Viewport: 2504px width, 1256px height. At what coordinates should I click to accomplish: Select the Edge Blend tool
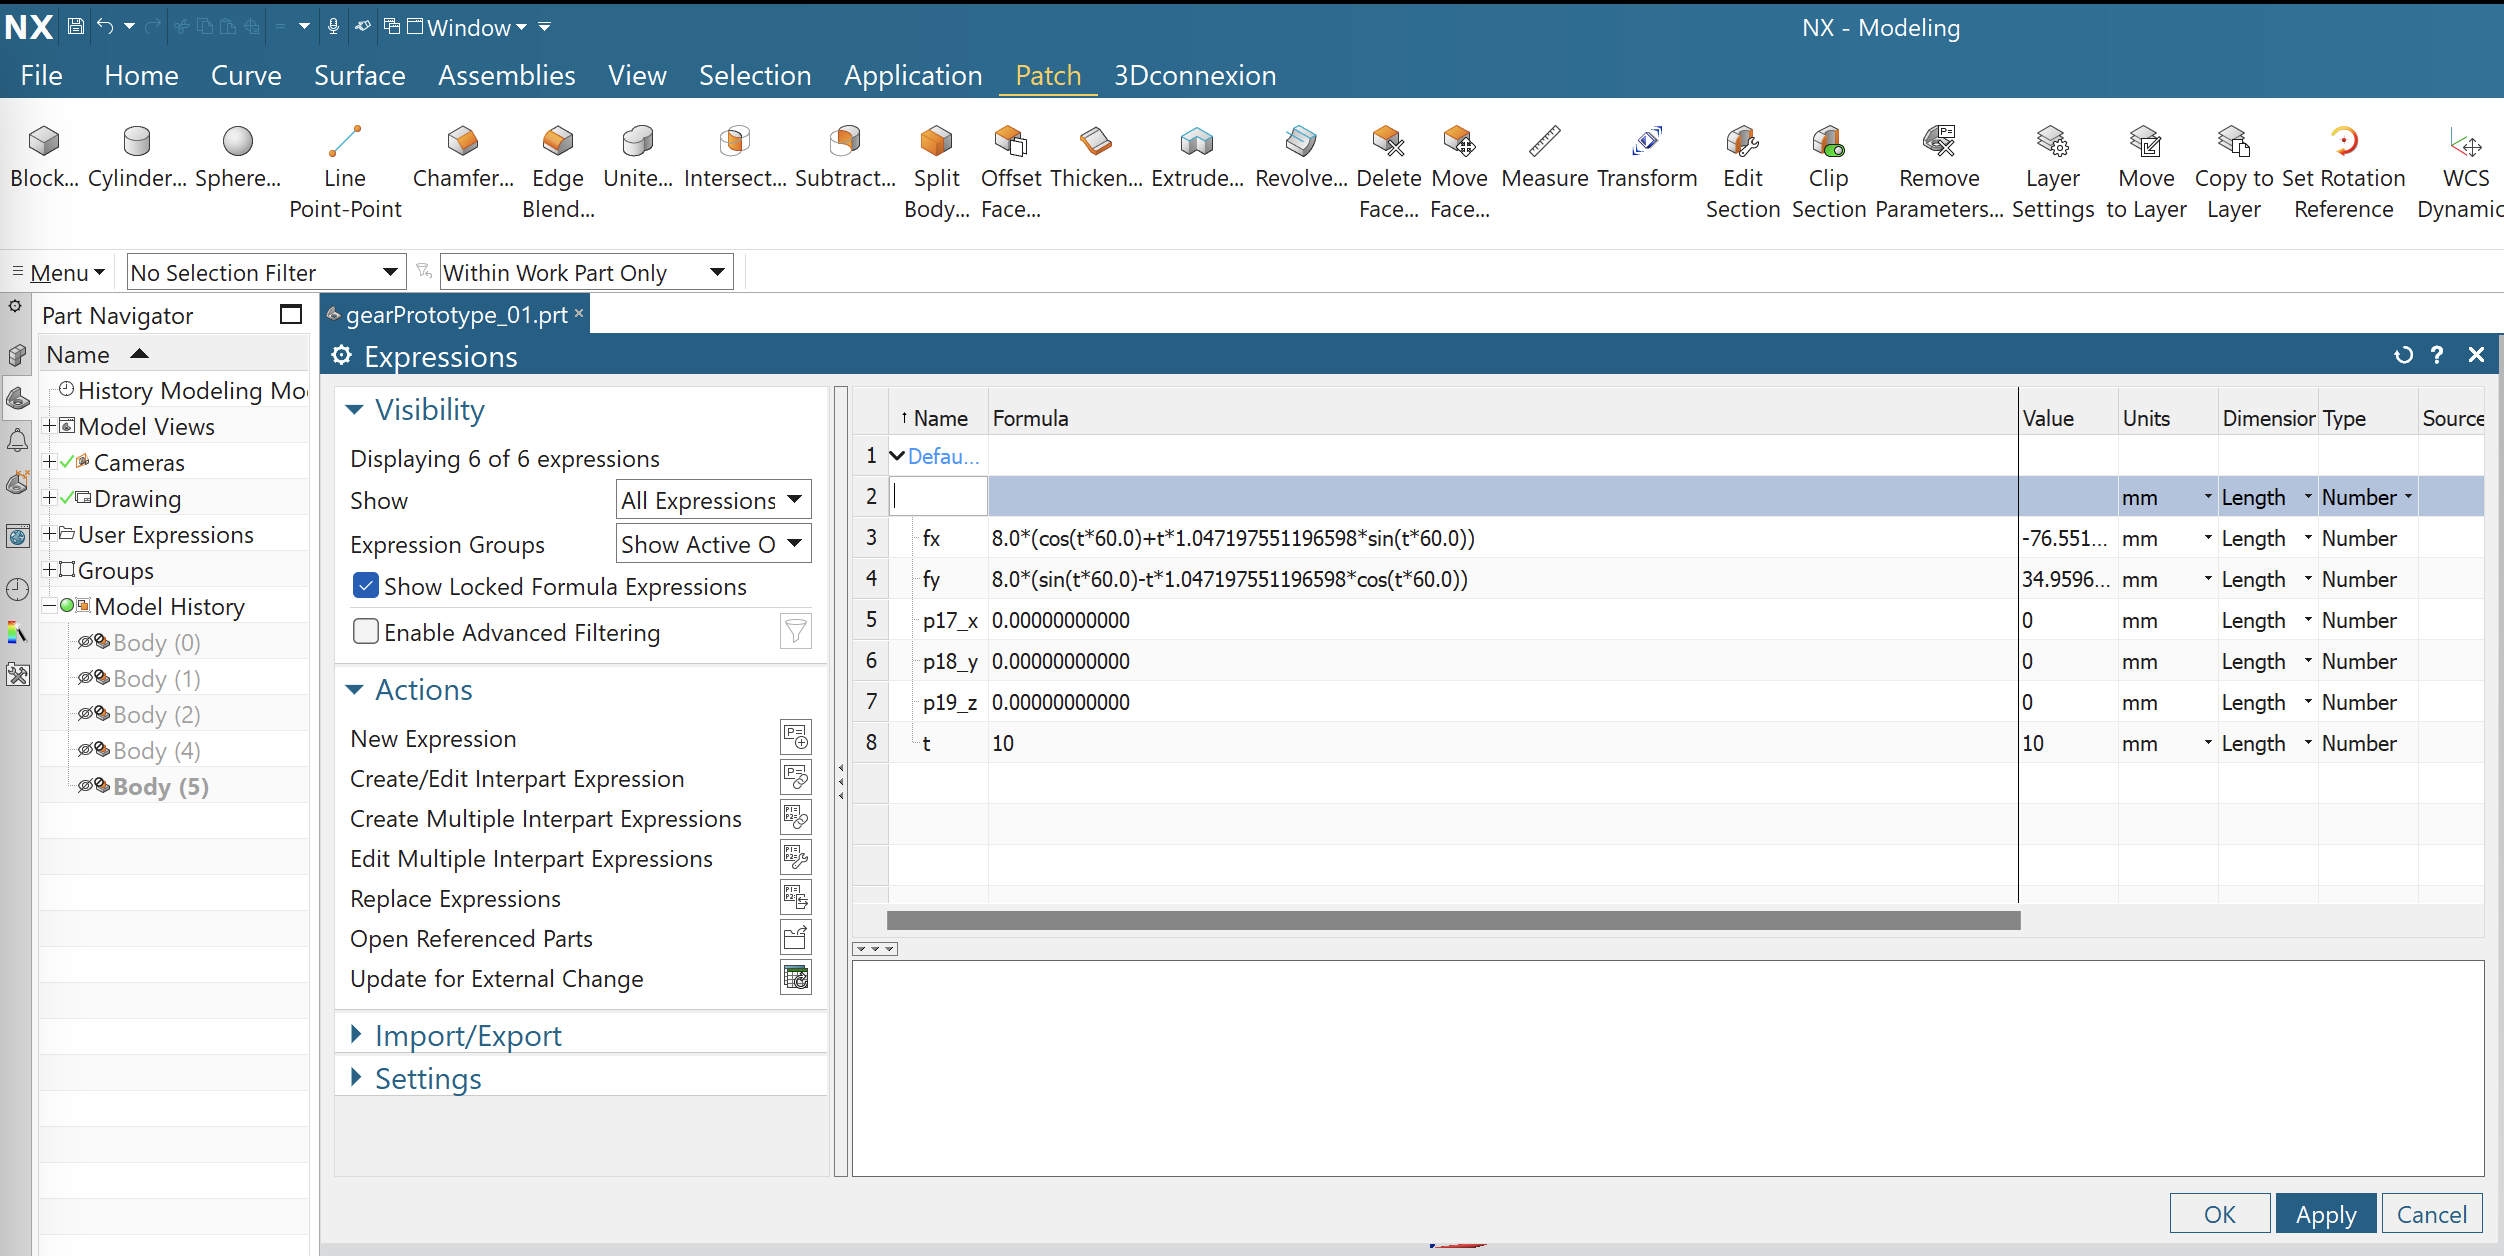[x=558, y=142]
